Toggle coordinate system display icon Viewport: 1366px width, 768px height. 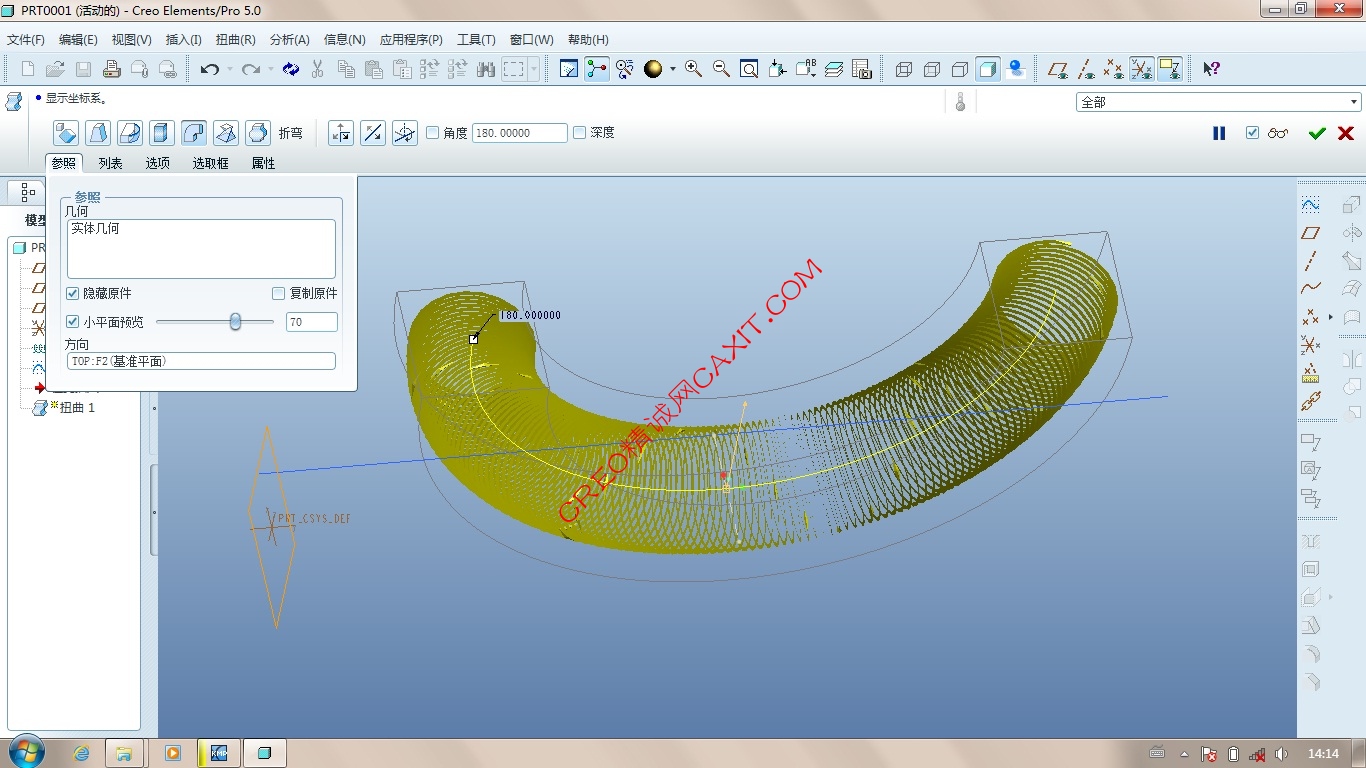[1141, 69]
